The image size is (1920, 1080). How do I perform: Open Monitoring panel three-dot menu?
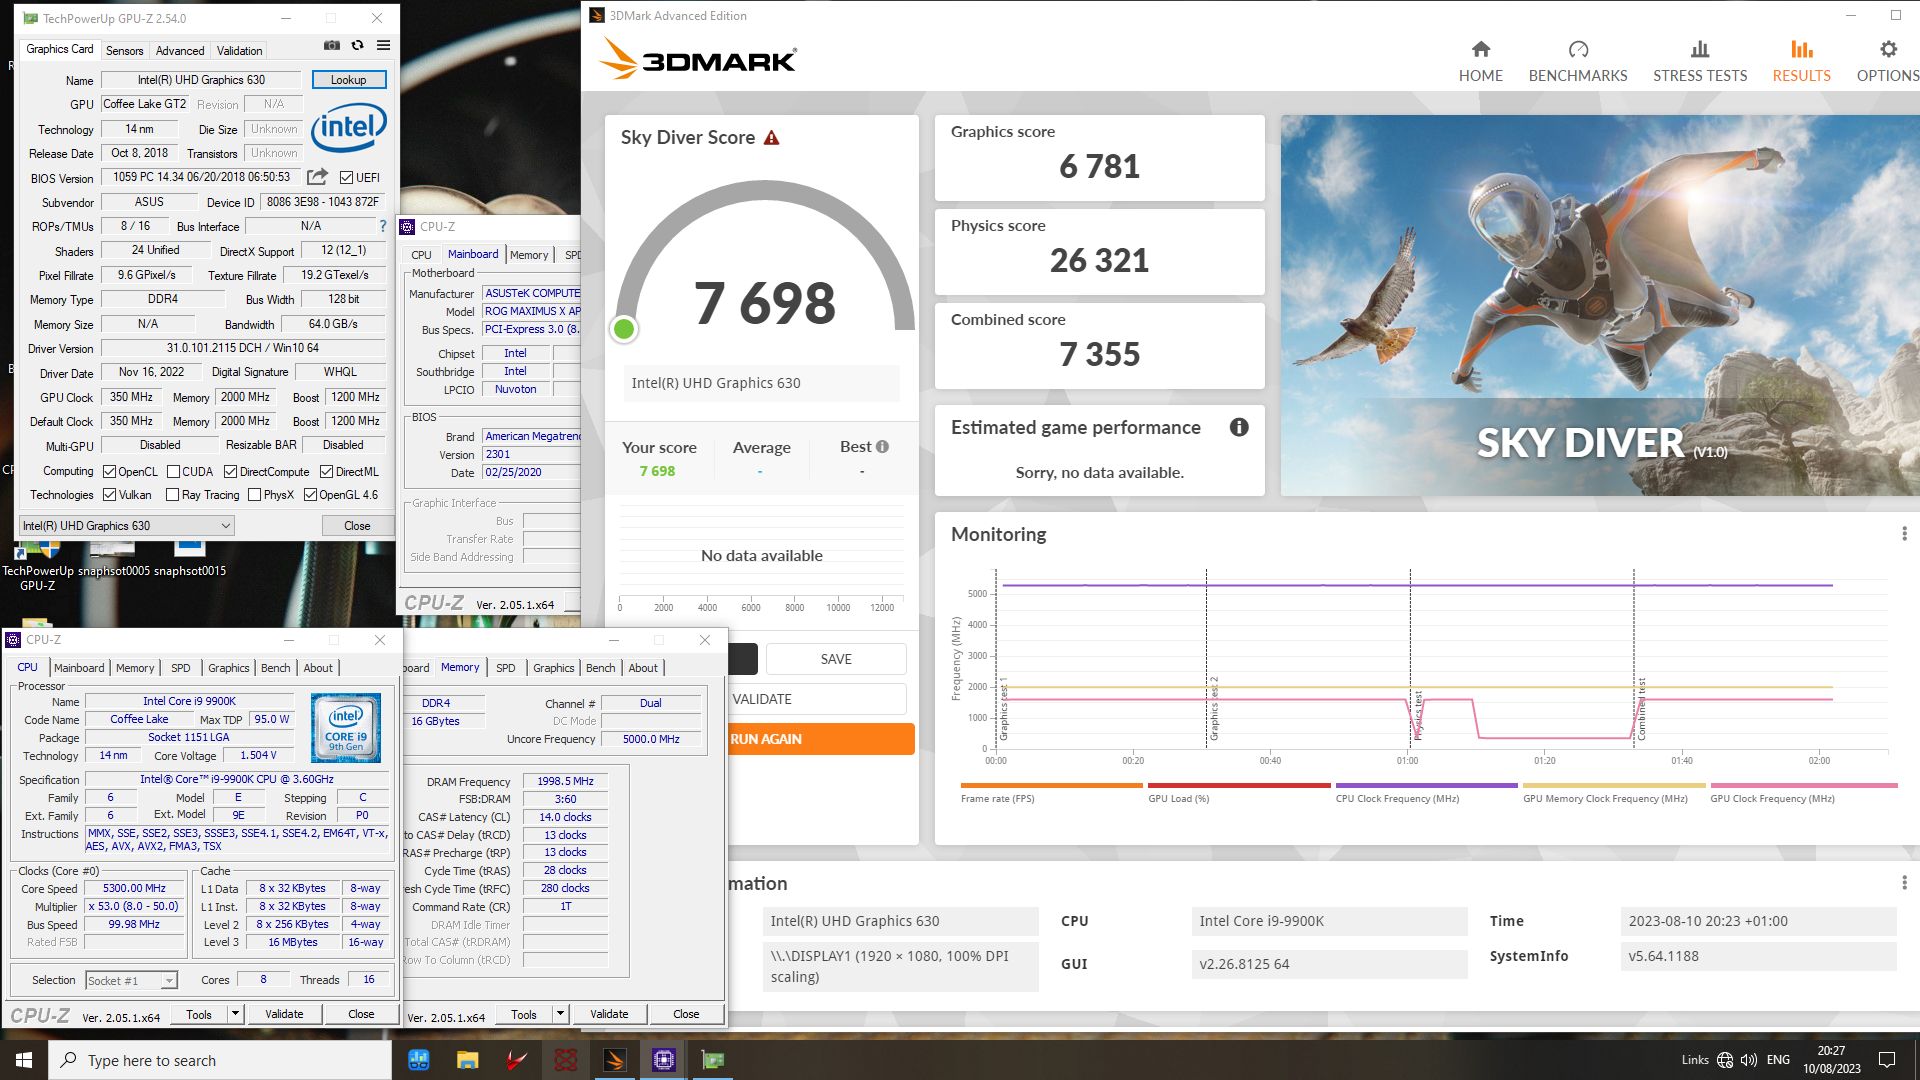coord(1903,534)
